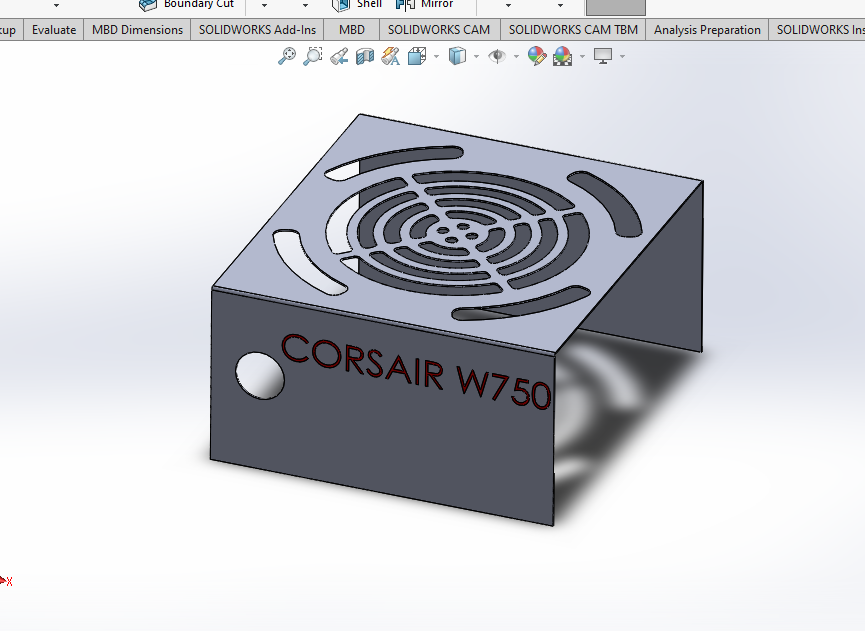
Task: Open the MBD Dimensions tab
Action: point(137,30)
